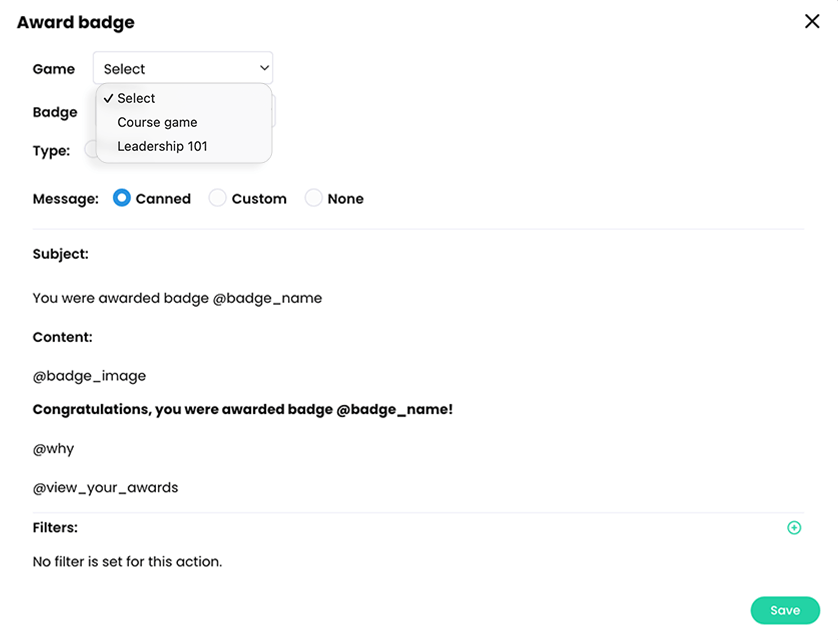The height and width of the screenshot is (640, 838).
Task: Select the checked Select placeholder option
Action: click(136, 98)
